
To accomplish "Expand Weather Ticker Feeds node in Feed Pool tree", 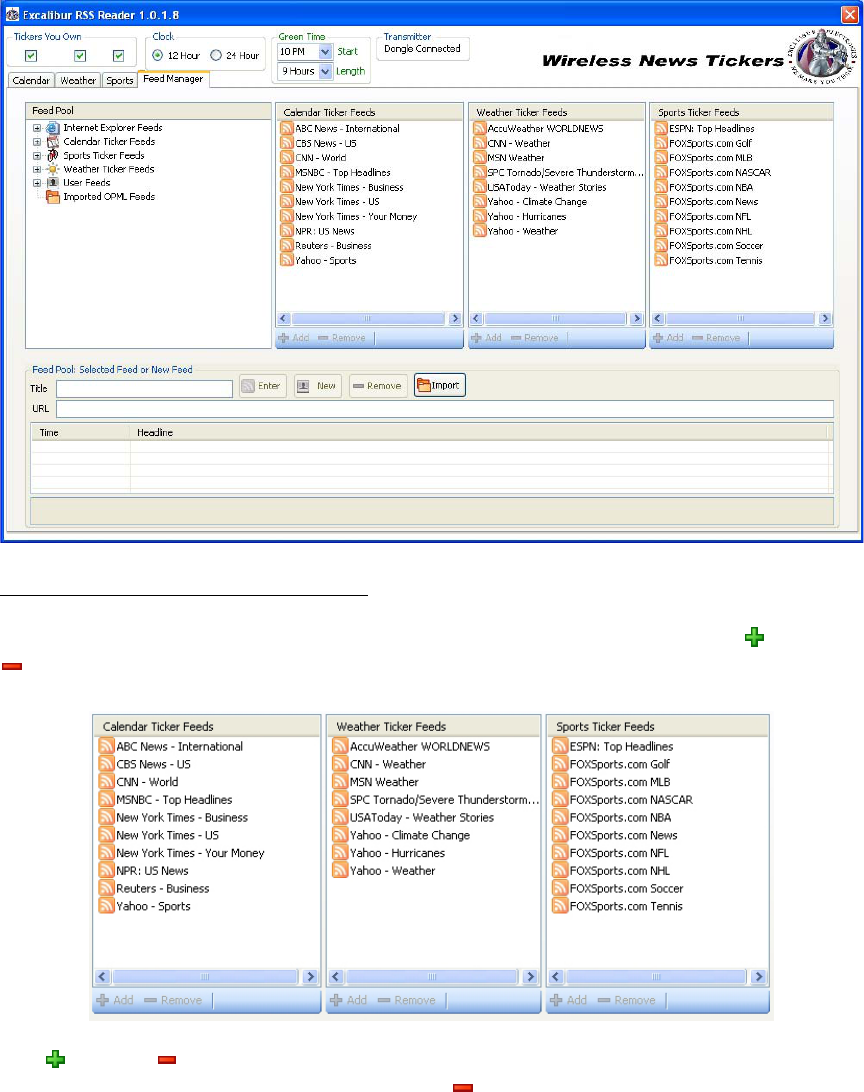I will click(37, 169).
